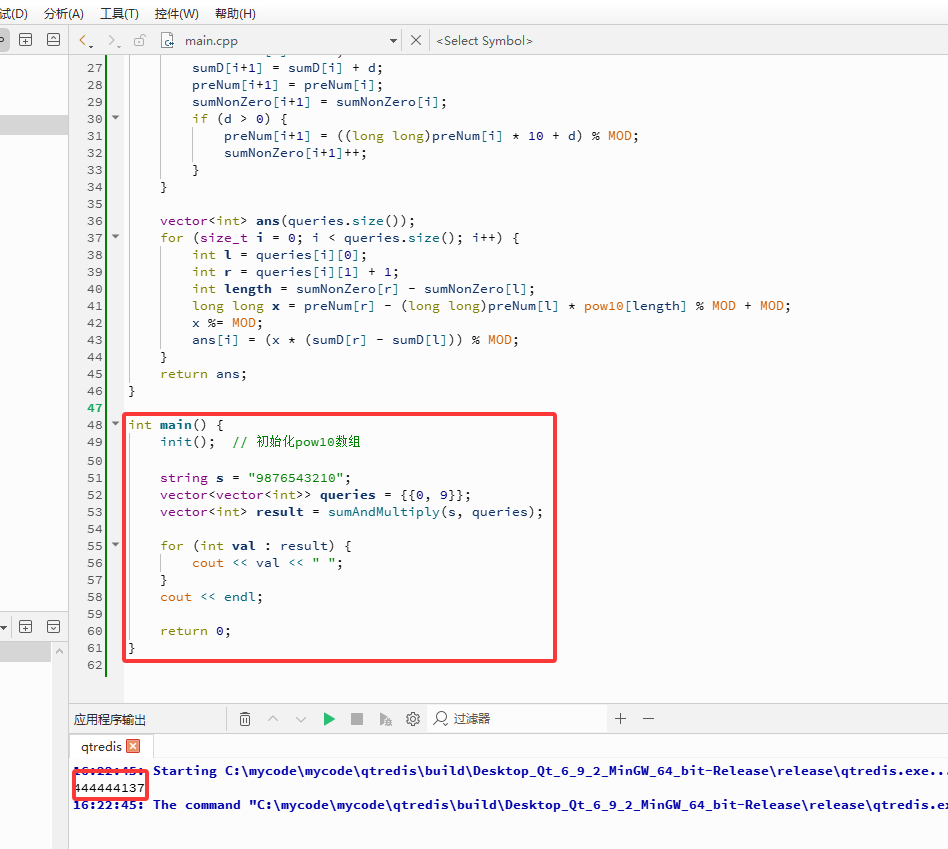Screen dimensions: 948x849
Task: Go to previous item in output
Action: click(x=273, y=719)
